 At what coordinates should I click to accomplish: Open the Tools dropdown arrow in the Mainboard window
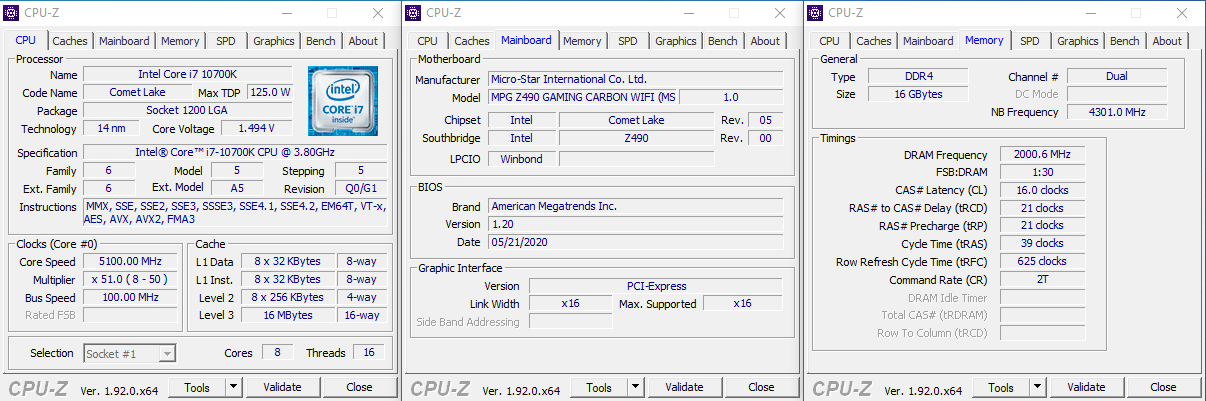[634, 387]
